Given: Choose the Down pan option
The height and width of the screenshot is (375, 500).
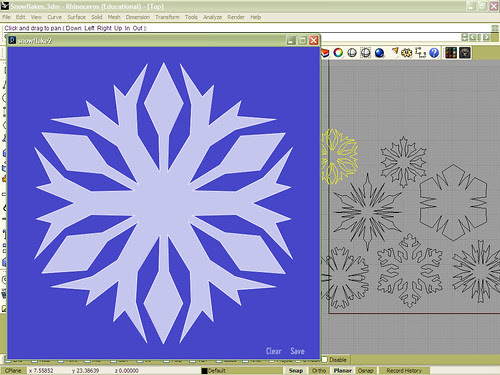Looking at the screenshot, I should point(73,28).
